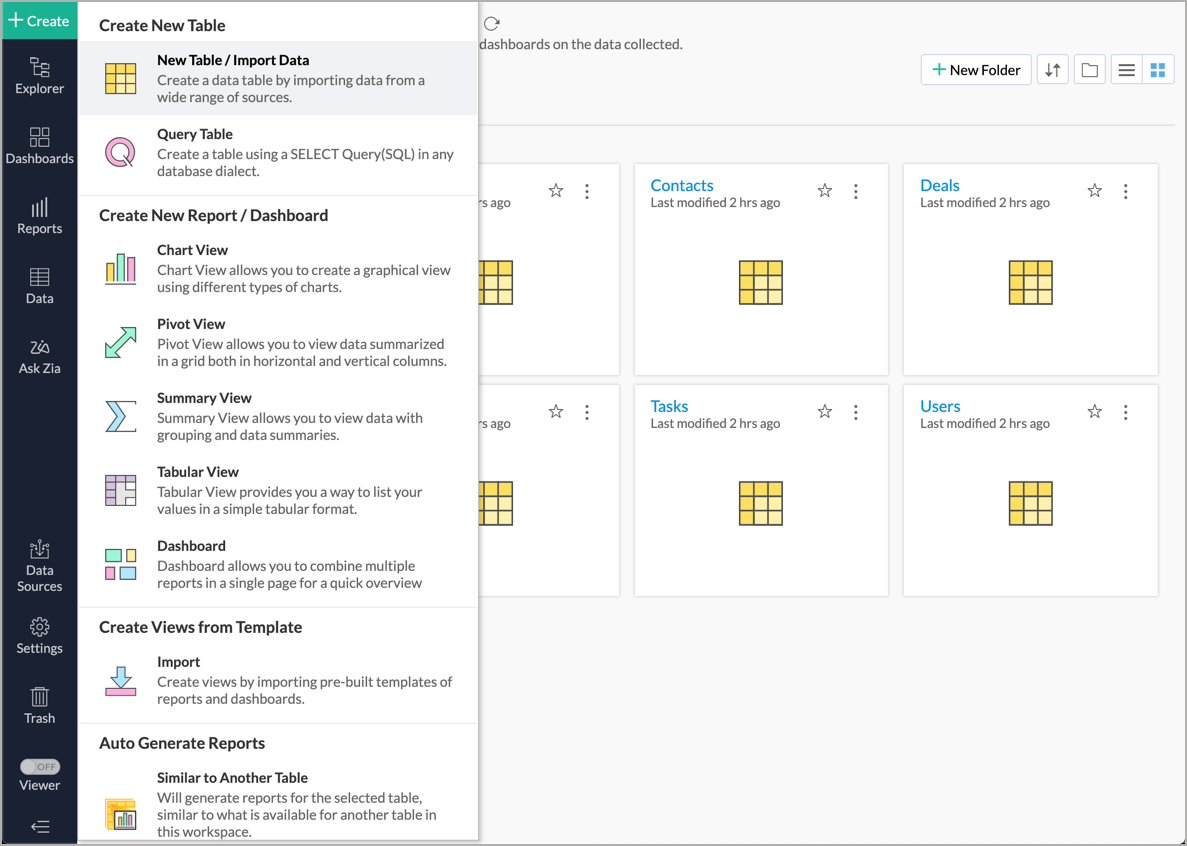Switch to list view layout
The image size is (1187, 846).
pos(1126,70)
